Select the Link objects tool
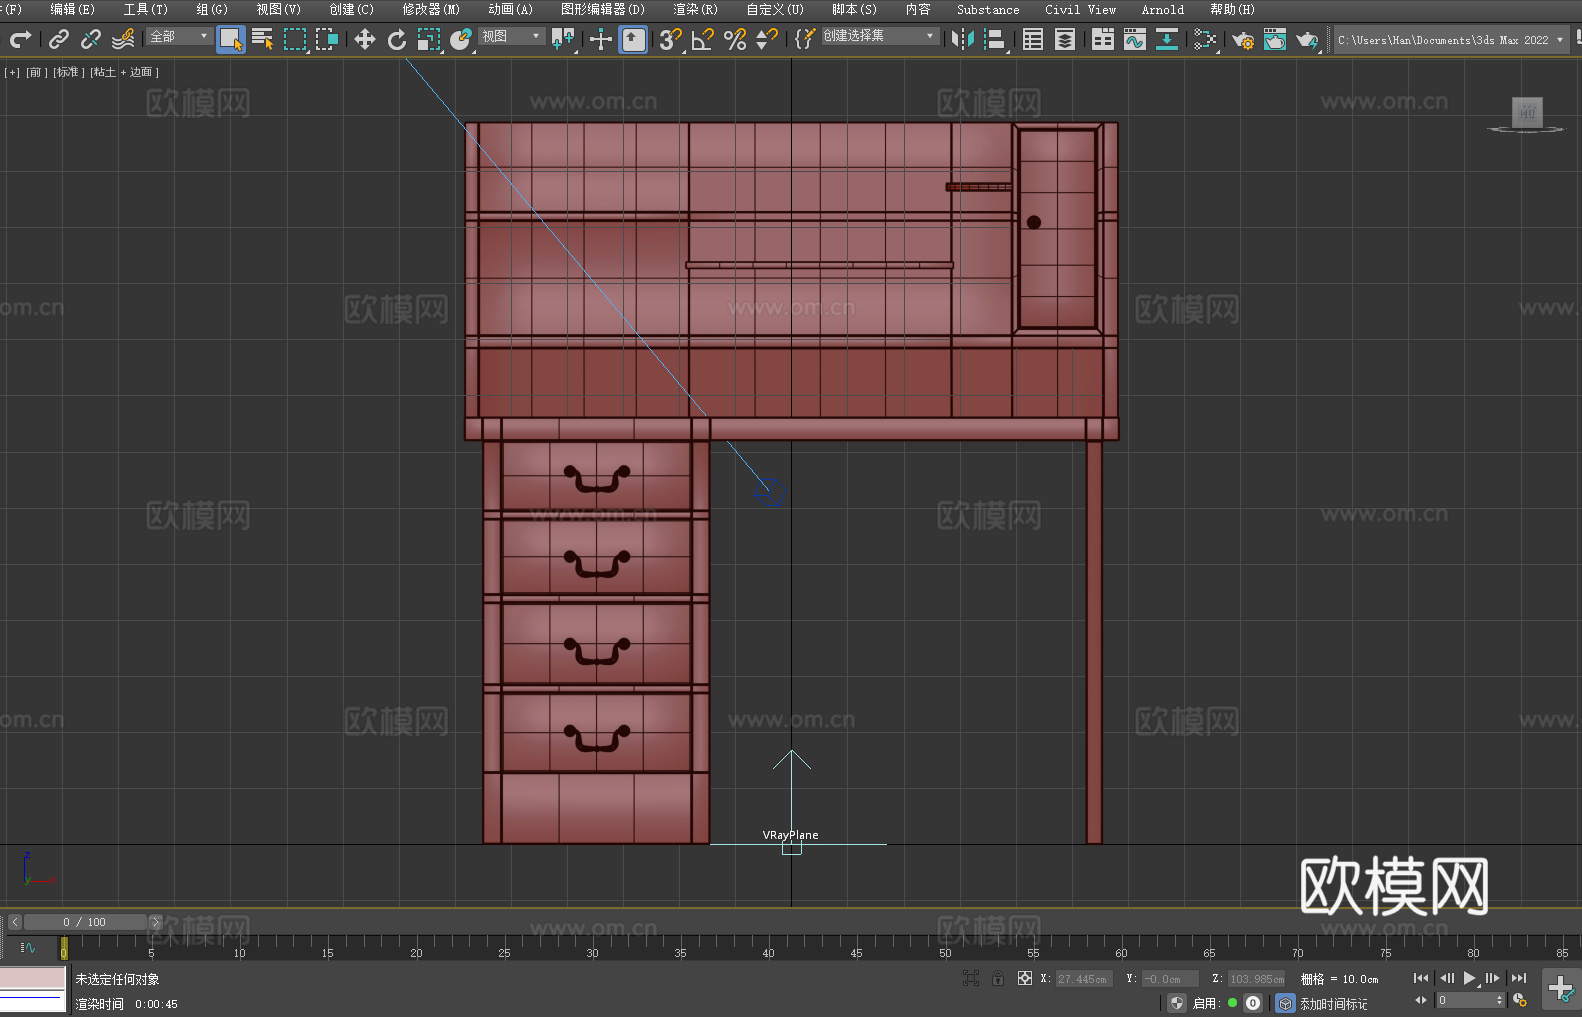Viewport: 1582px width, 1017px height. [59, 39]
